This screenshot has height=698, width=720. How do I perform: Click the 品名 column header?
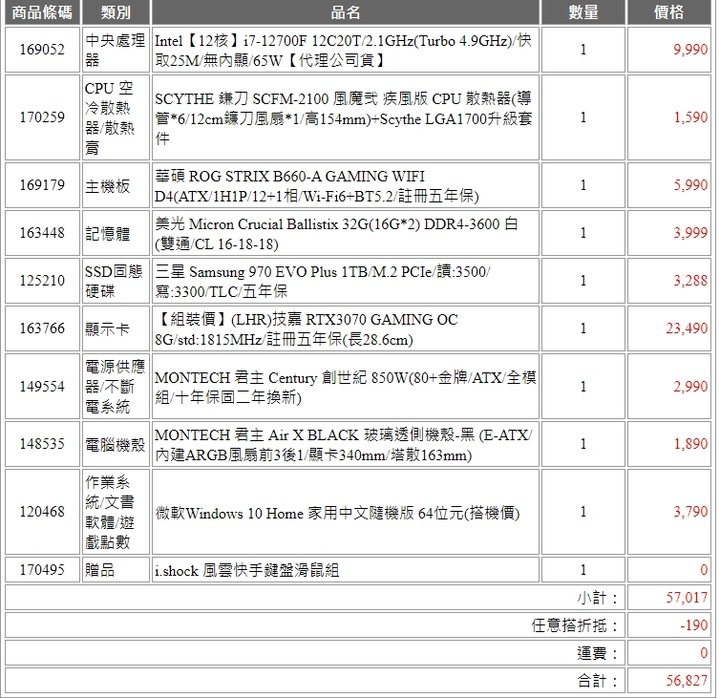(345, 12)
